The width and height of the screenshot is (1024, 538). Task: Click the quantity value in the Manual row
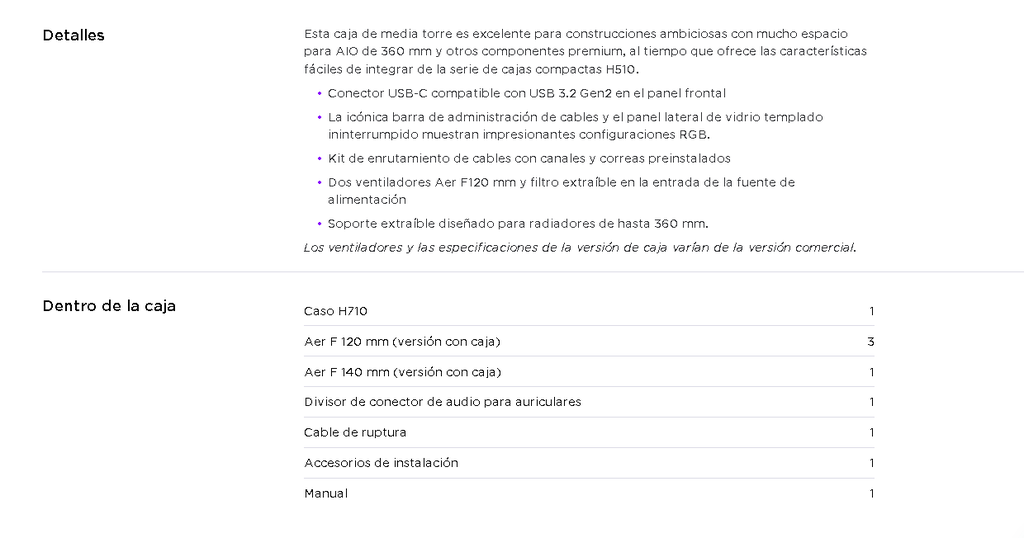point(871,493)
